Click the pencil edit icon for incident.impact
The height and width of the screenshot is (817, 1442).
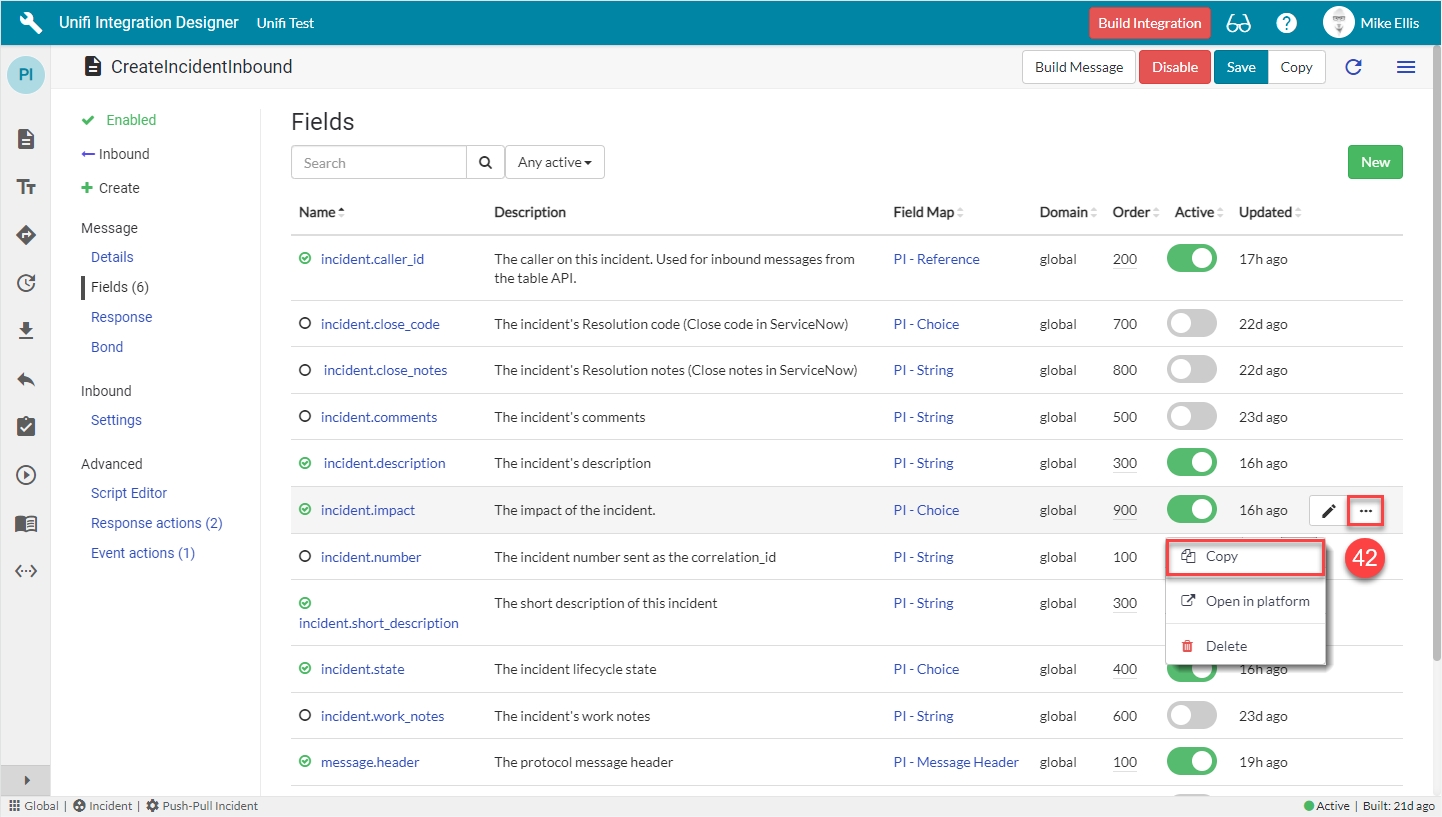(1328, 511)
